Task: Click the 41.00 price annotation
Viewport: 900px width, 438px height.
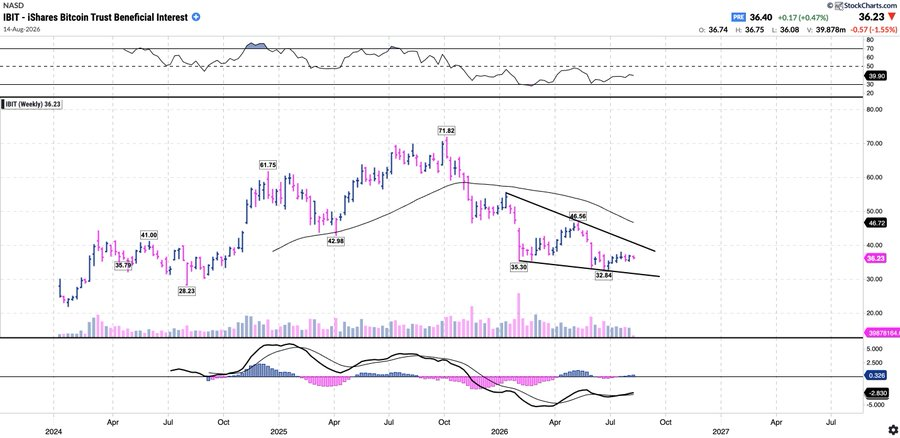Action: 149,235
